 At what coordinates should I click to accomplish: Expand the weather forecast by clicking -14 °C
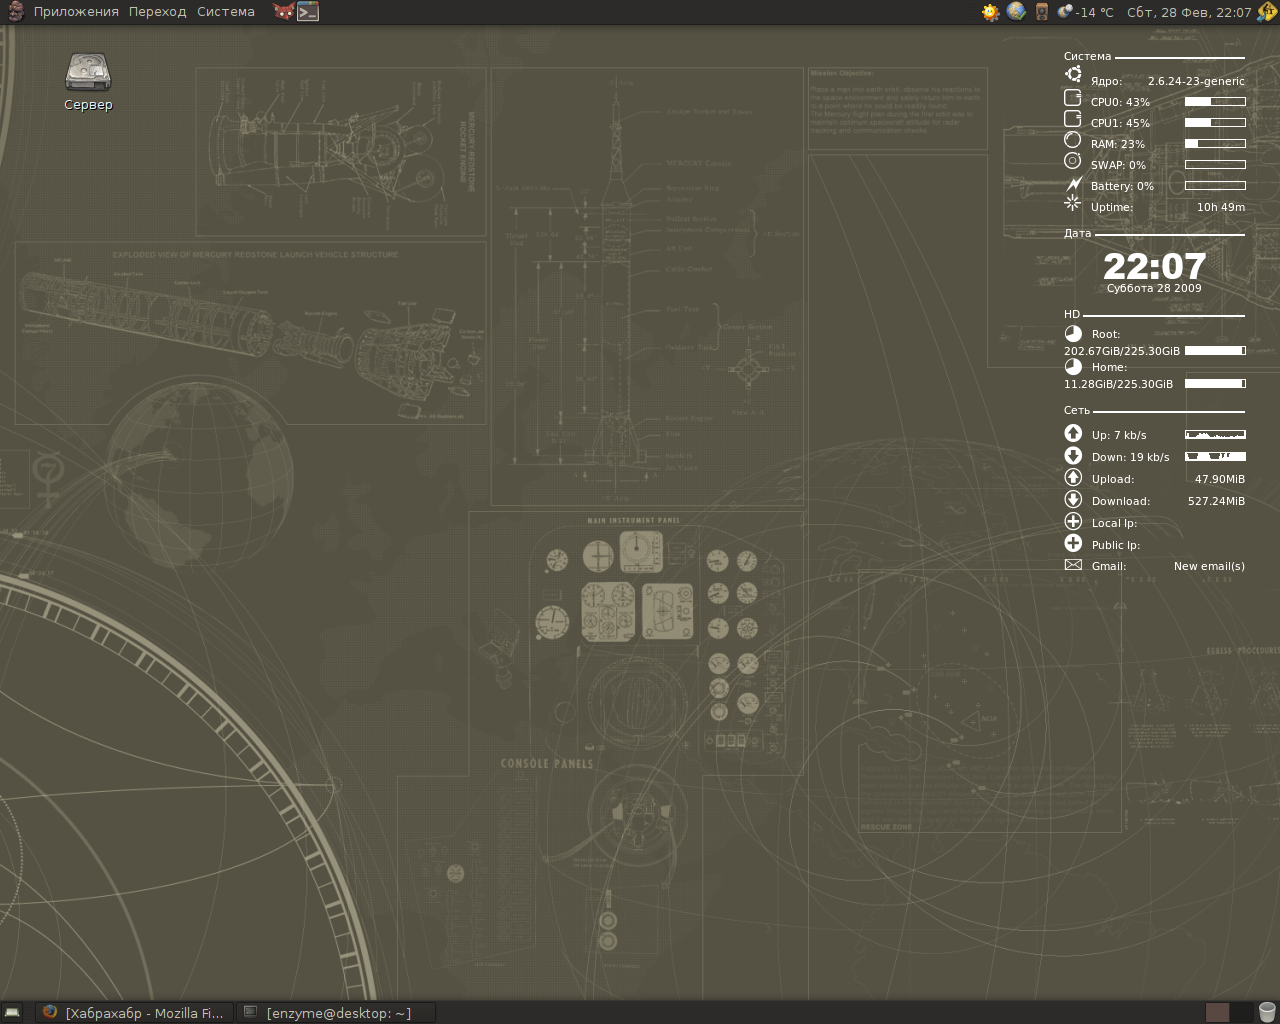1094,12
